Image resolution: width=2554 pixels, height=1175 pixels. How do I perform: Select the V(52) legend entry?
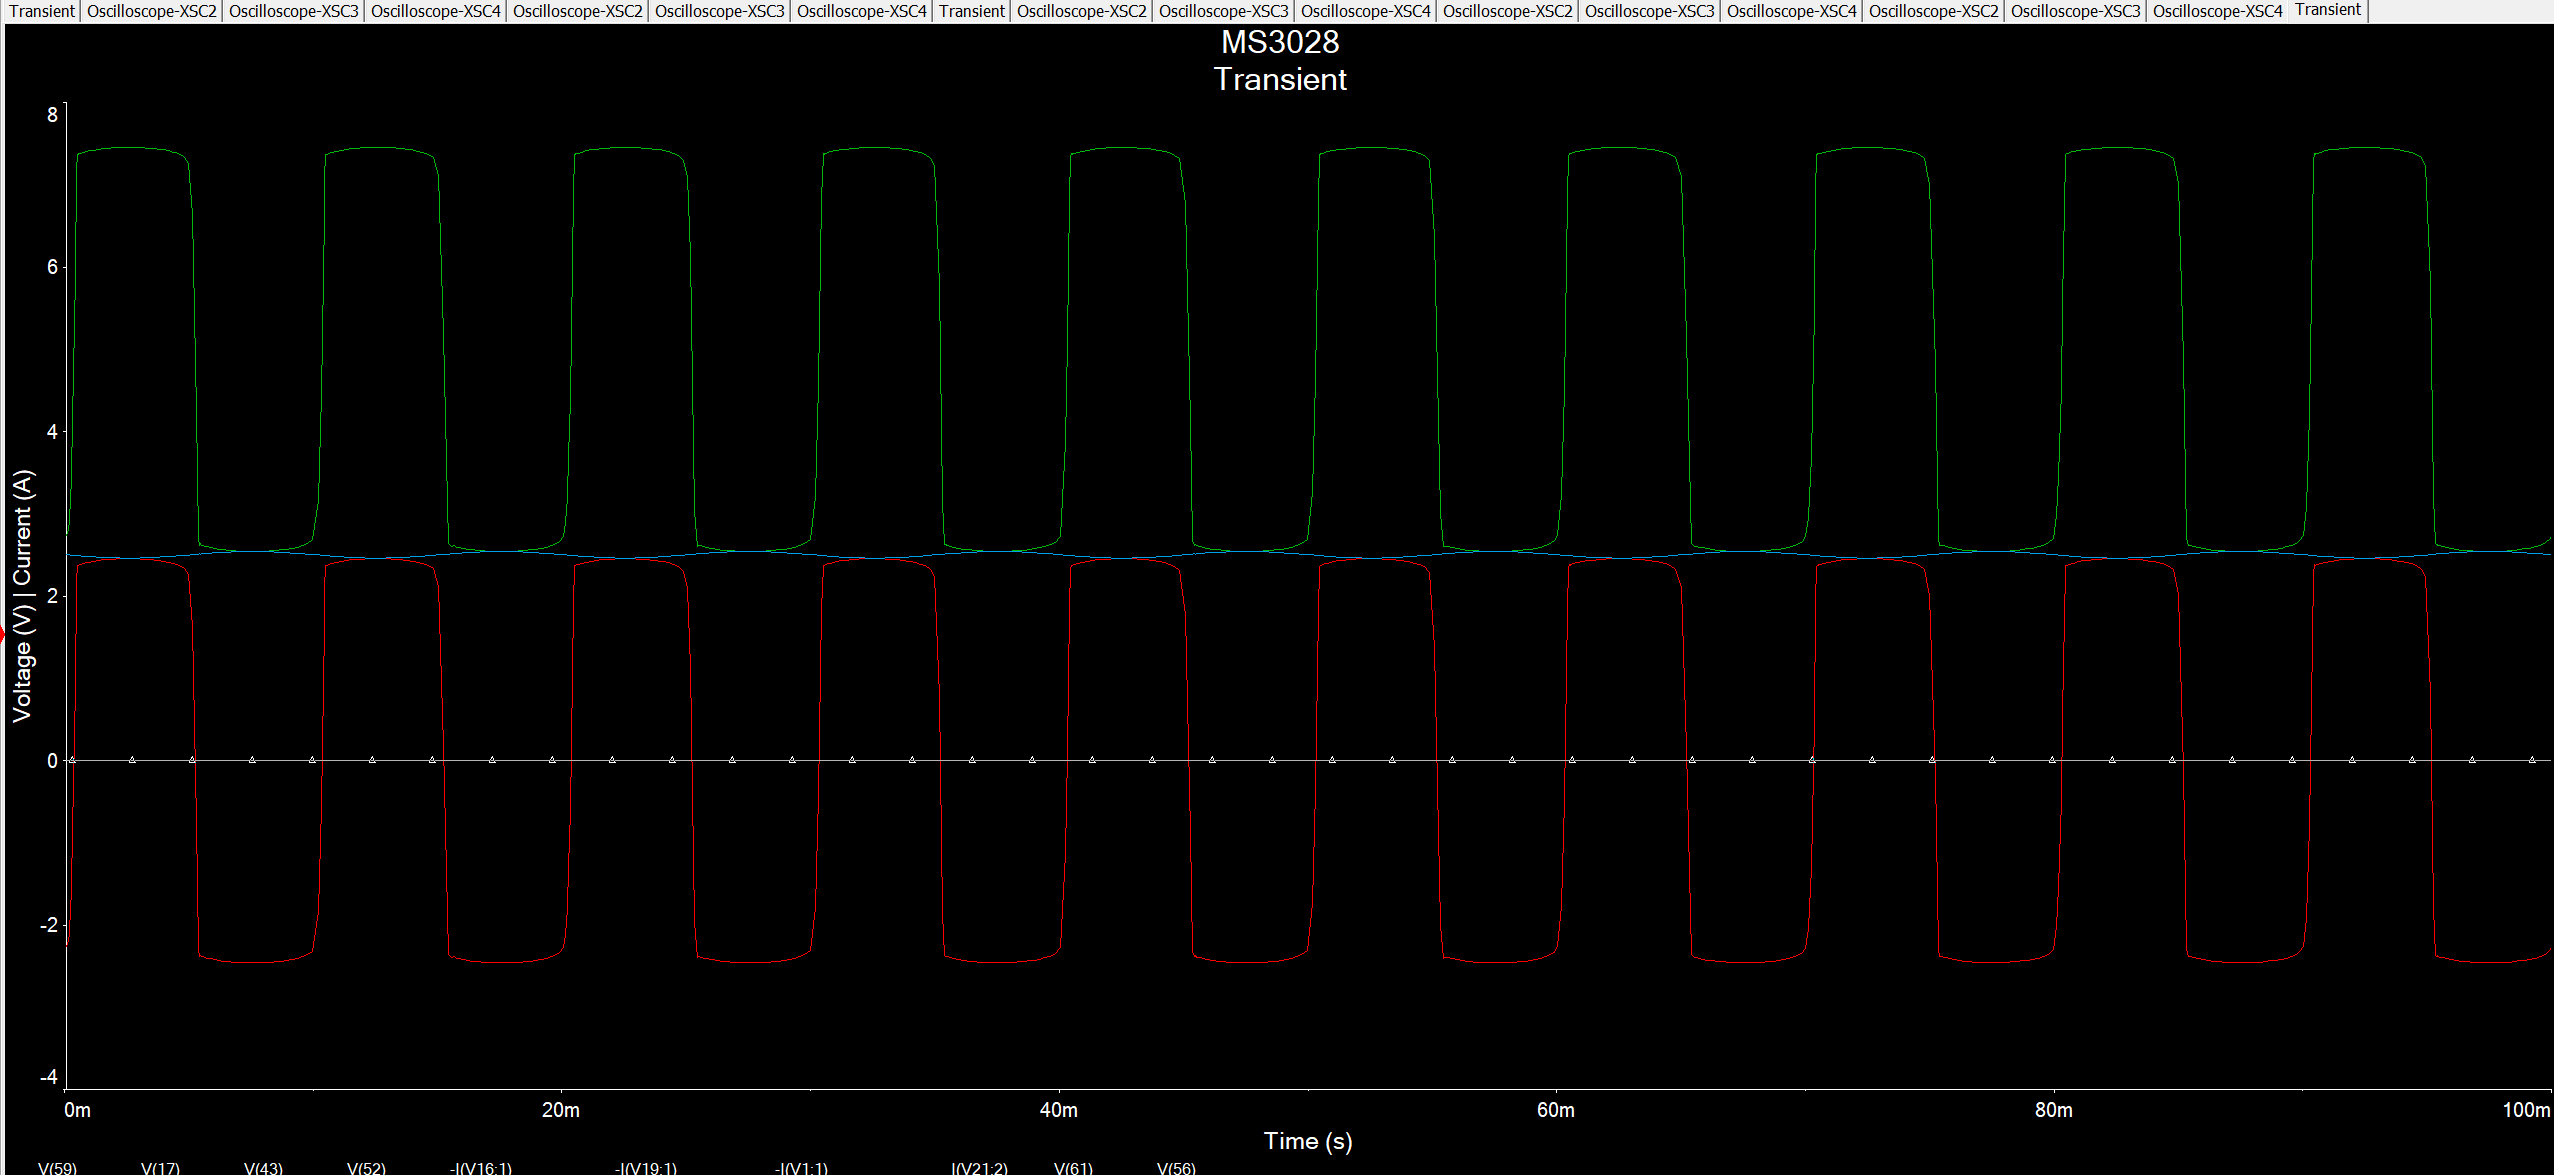pos(366,1167)
